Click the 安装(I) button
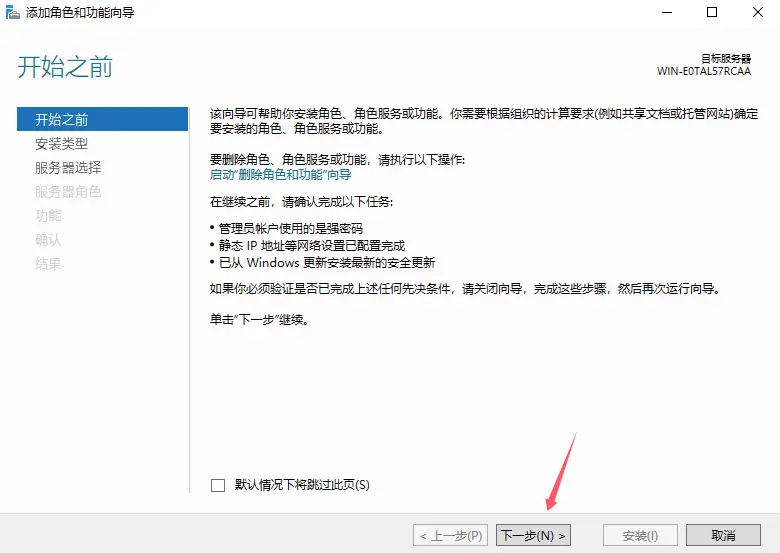This screenshot has height=553, width=780. coord(640,536)
